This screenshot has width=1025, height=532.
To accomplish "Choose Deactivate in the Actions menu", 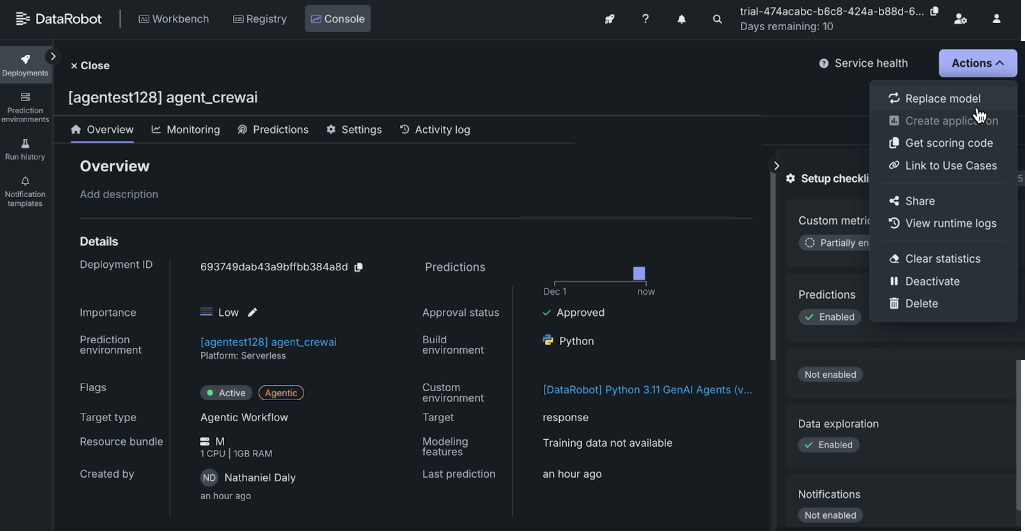I will 932,282.
